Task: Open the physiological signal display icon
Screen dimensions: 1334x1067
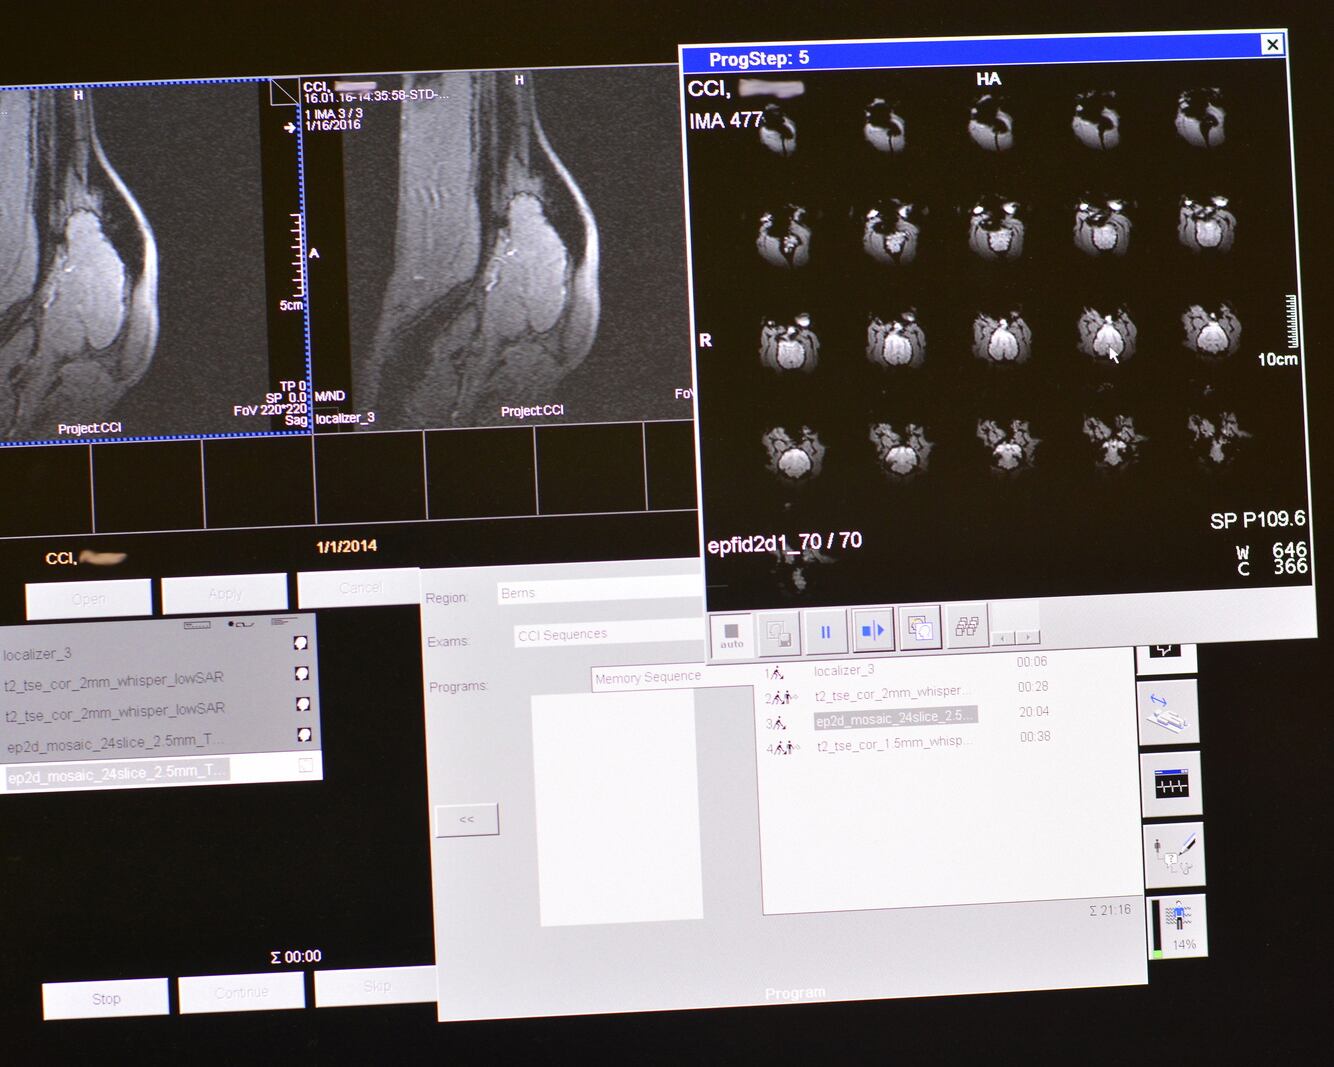Action: (x=1171, y=784)
